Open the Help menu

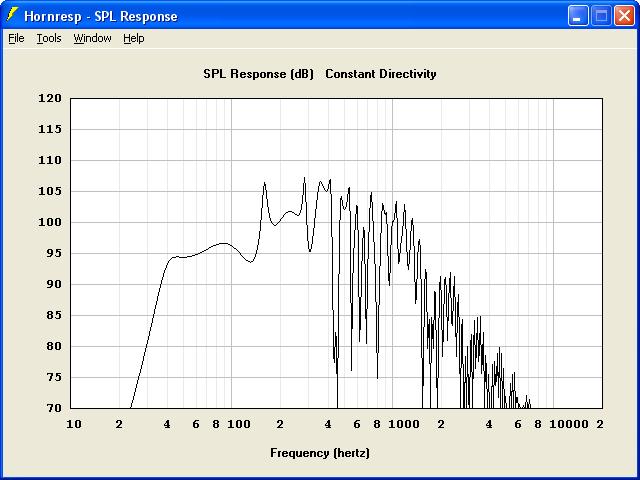click(134, 38)
